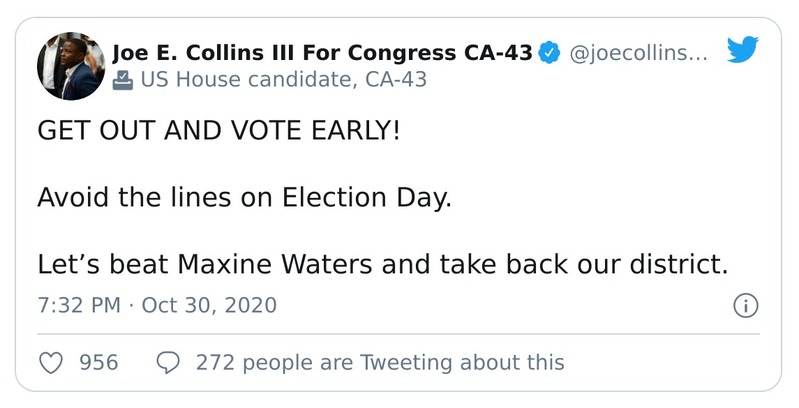Click the reply speech bubble icon
799x408 pixels.
click(168, 362)
